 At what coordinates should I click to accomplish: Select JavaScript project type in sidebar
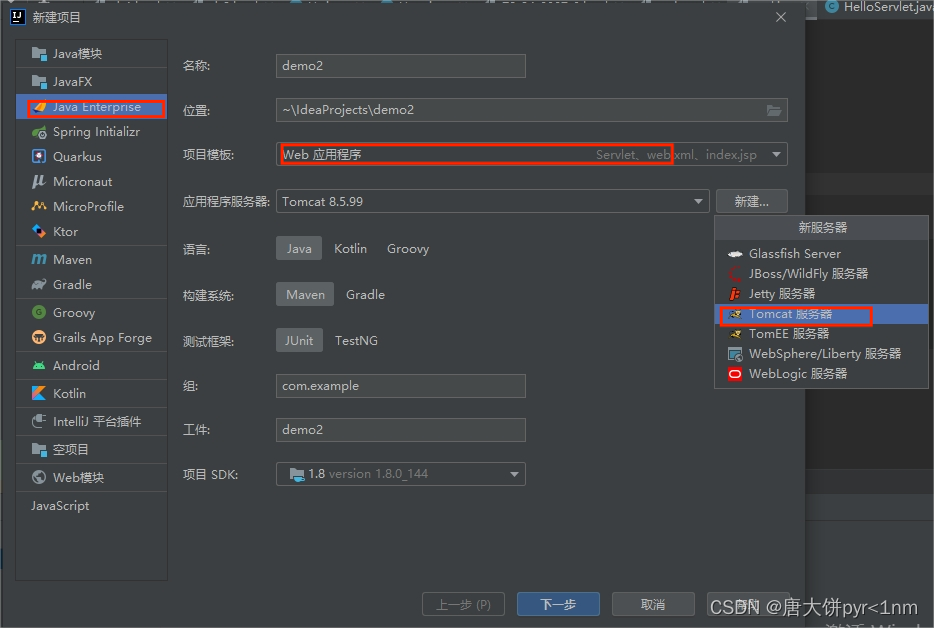click(x=92, y=505)
